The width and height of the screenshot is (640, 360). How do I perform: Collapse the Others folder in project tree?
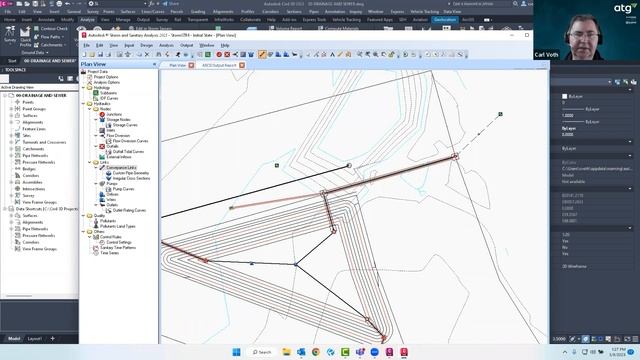[84, 231]
